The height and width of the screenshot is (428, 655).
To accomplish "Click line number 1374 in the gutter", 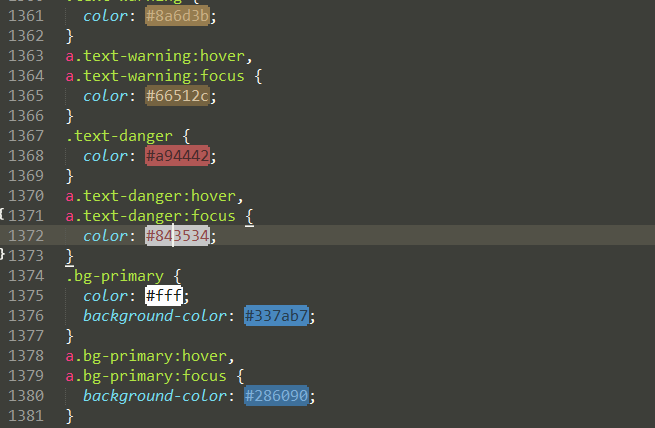I will click(x=24, y=276).
